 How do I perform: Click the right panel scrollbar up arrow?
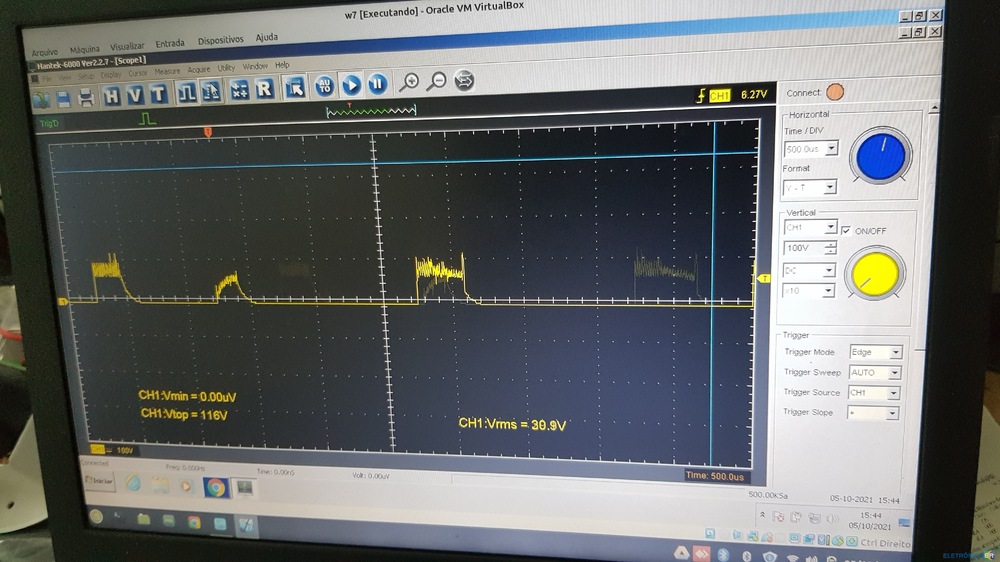pyautogui.click(x=934, y=109)
